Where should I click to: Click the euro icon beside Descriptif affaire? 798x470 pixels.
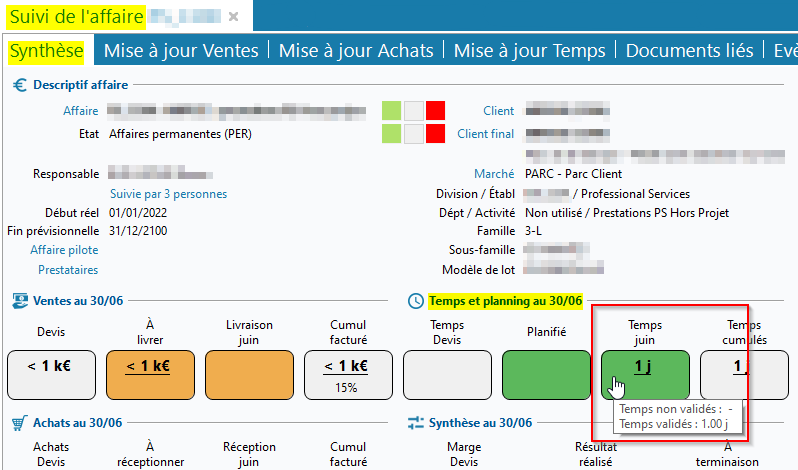(x=19, y=85)
